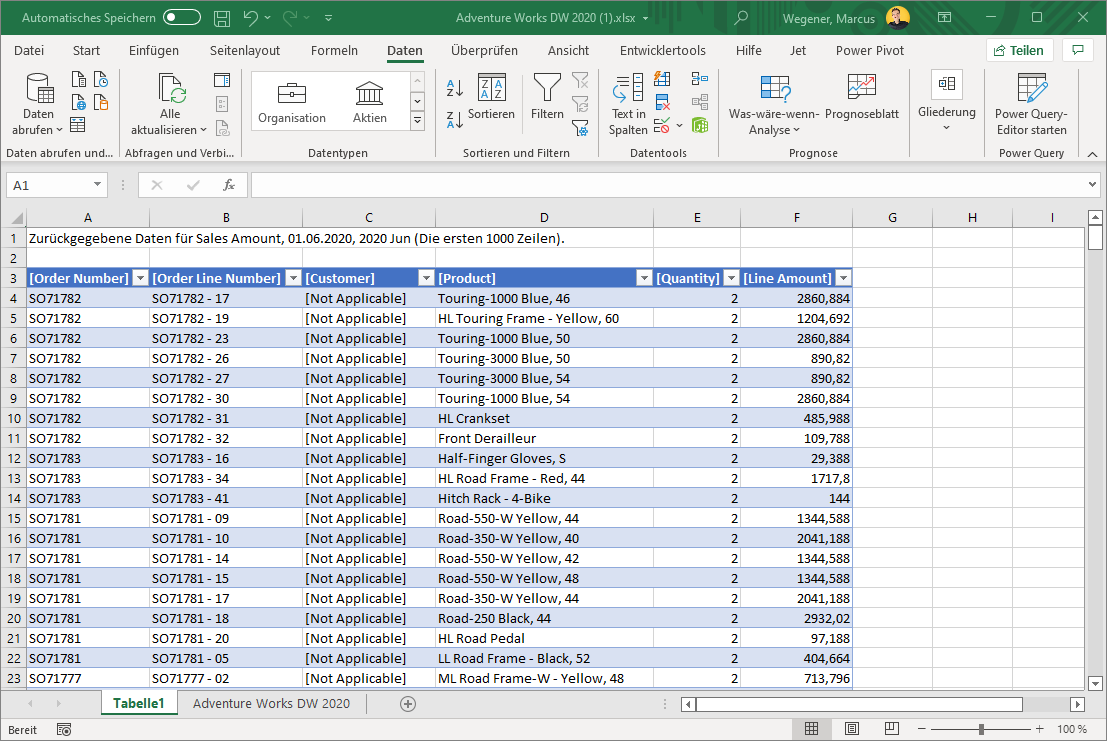Image resolution: width=1107 pixels, height=741 pixels.
Task: Click the save diskette icon
Action: pos(222,18)
